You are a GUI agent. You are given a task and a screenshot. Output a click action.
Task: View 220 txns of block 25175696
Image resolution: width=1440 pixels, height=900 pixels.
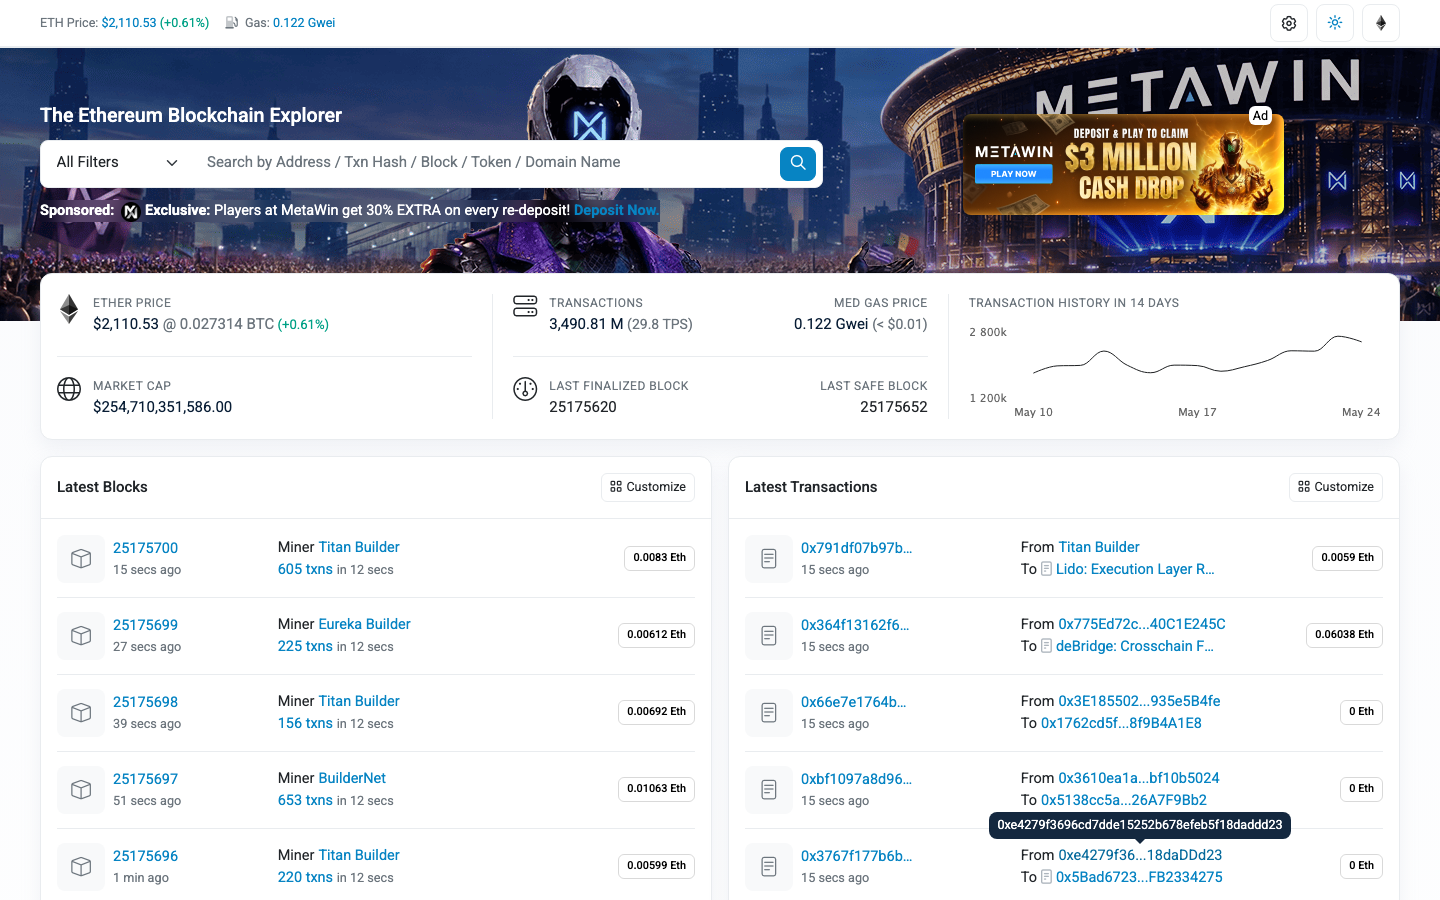pos(305,877)
